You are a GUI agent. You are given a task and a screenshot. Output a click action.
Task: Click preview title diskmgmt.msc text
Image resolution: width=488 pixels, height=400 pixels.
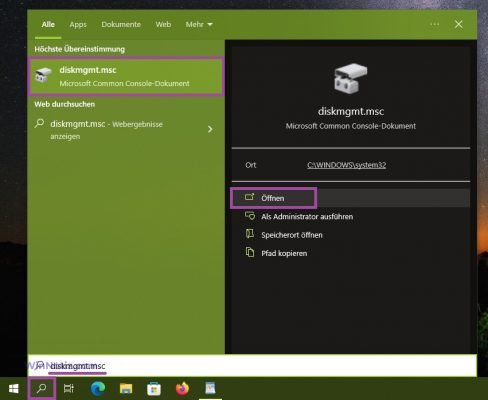[x=351, y=111]
